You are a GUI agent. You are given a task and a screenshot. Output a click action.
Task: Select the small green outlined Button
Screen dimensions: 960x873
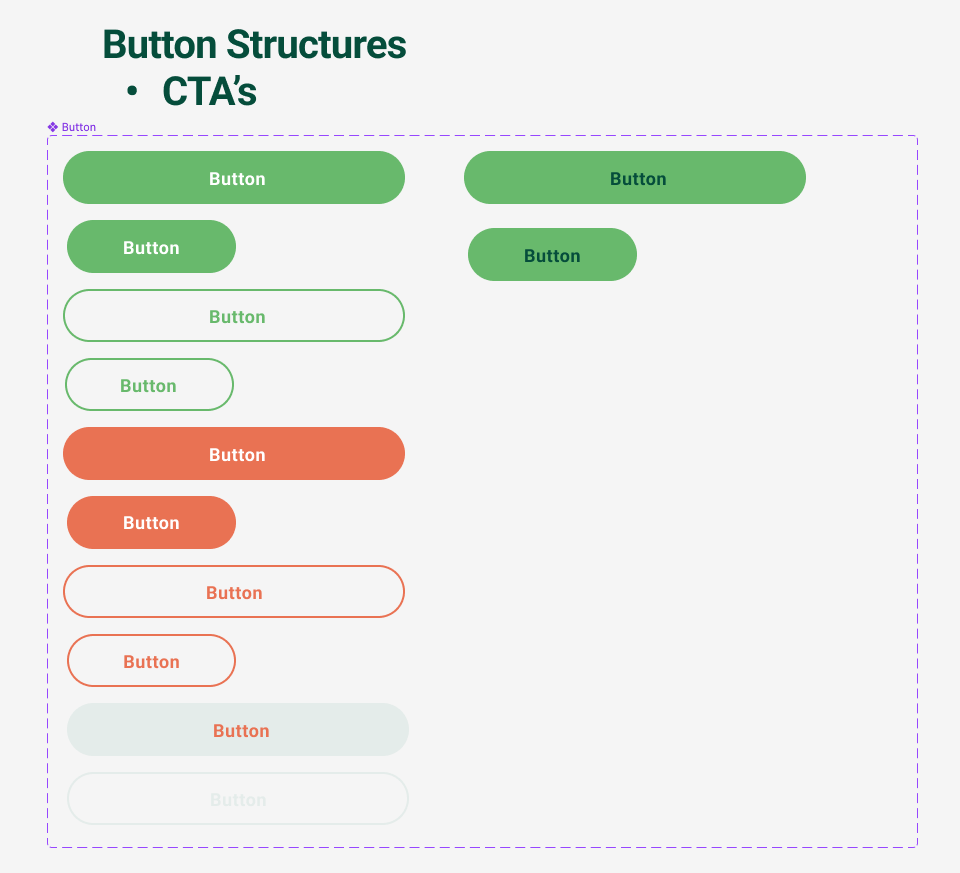pos(149,384)
